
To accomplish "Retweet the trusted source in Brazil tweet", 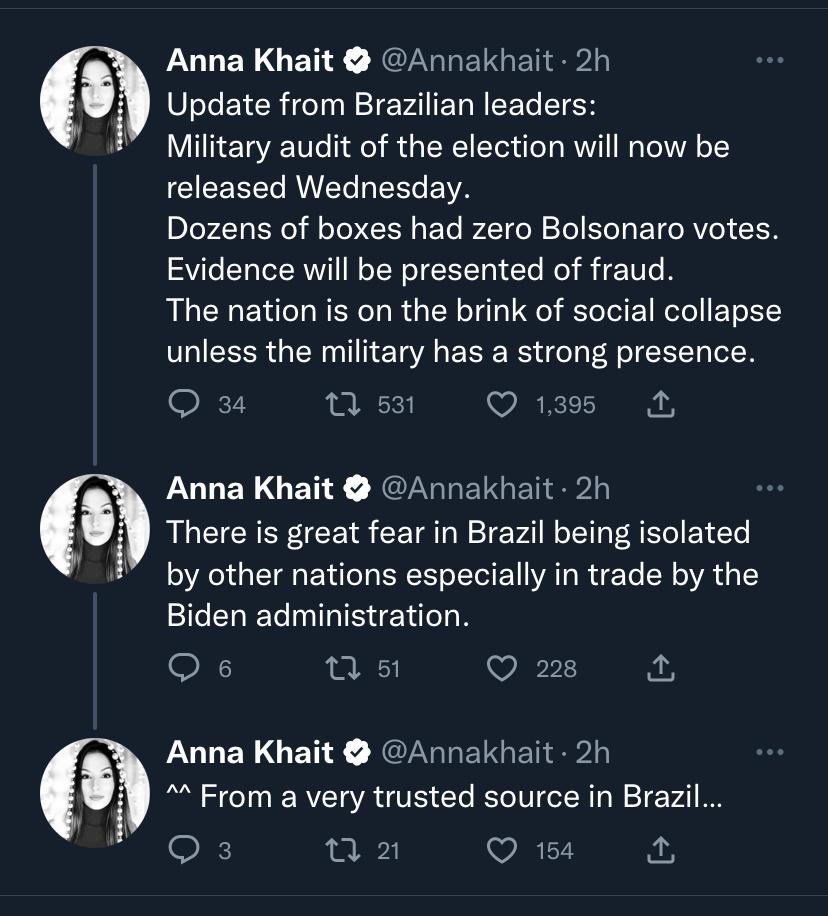I will coord(341,850).
